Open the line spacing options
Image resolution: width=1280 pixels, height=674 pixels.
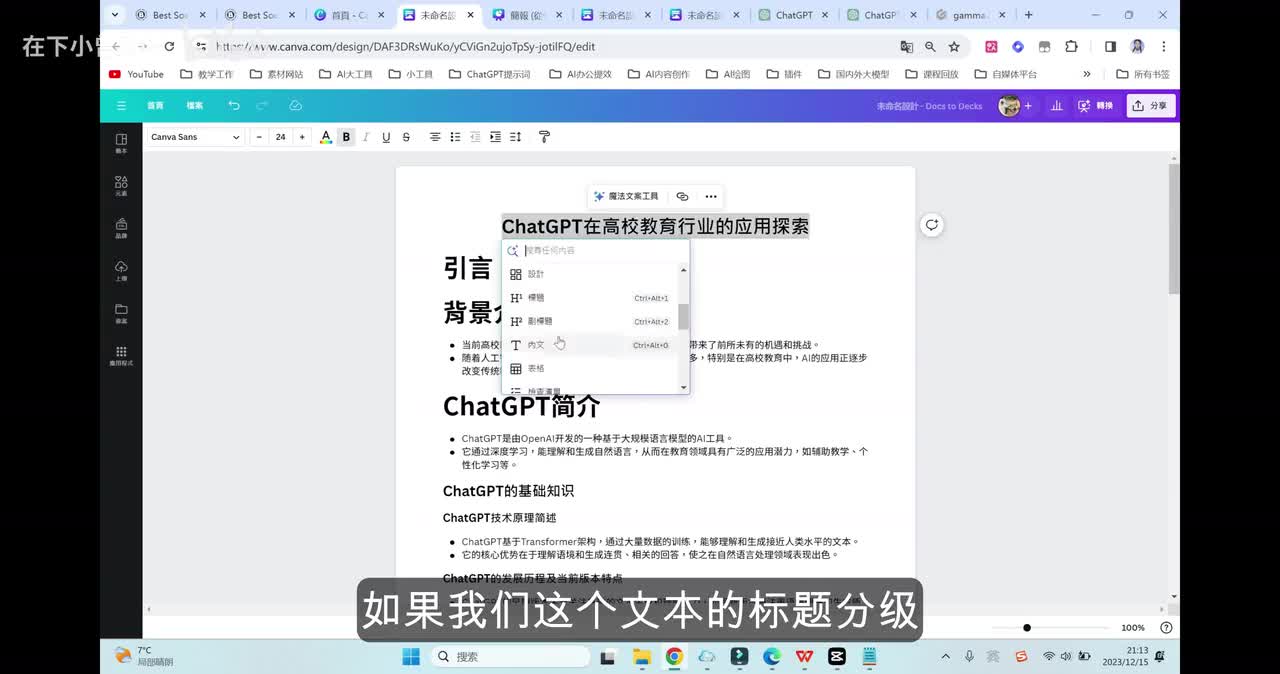(x=516, y=137)
